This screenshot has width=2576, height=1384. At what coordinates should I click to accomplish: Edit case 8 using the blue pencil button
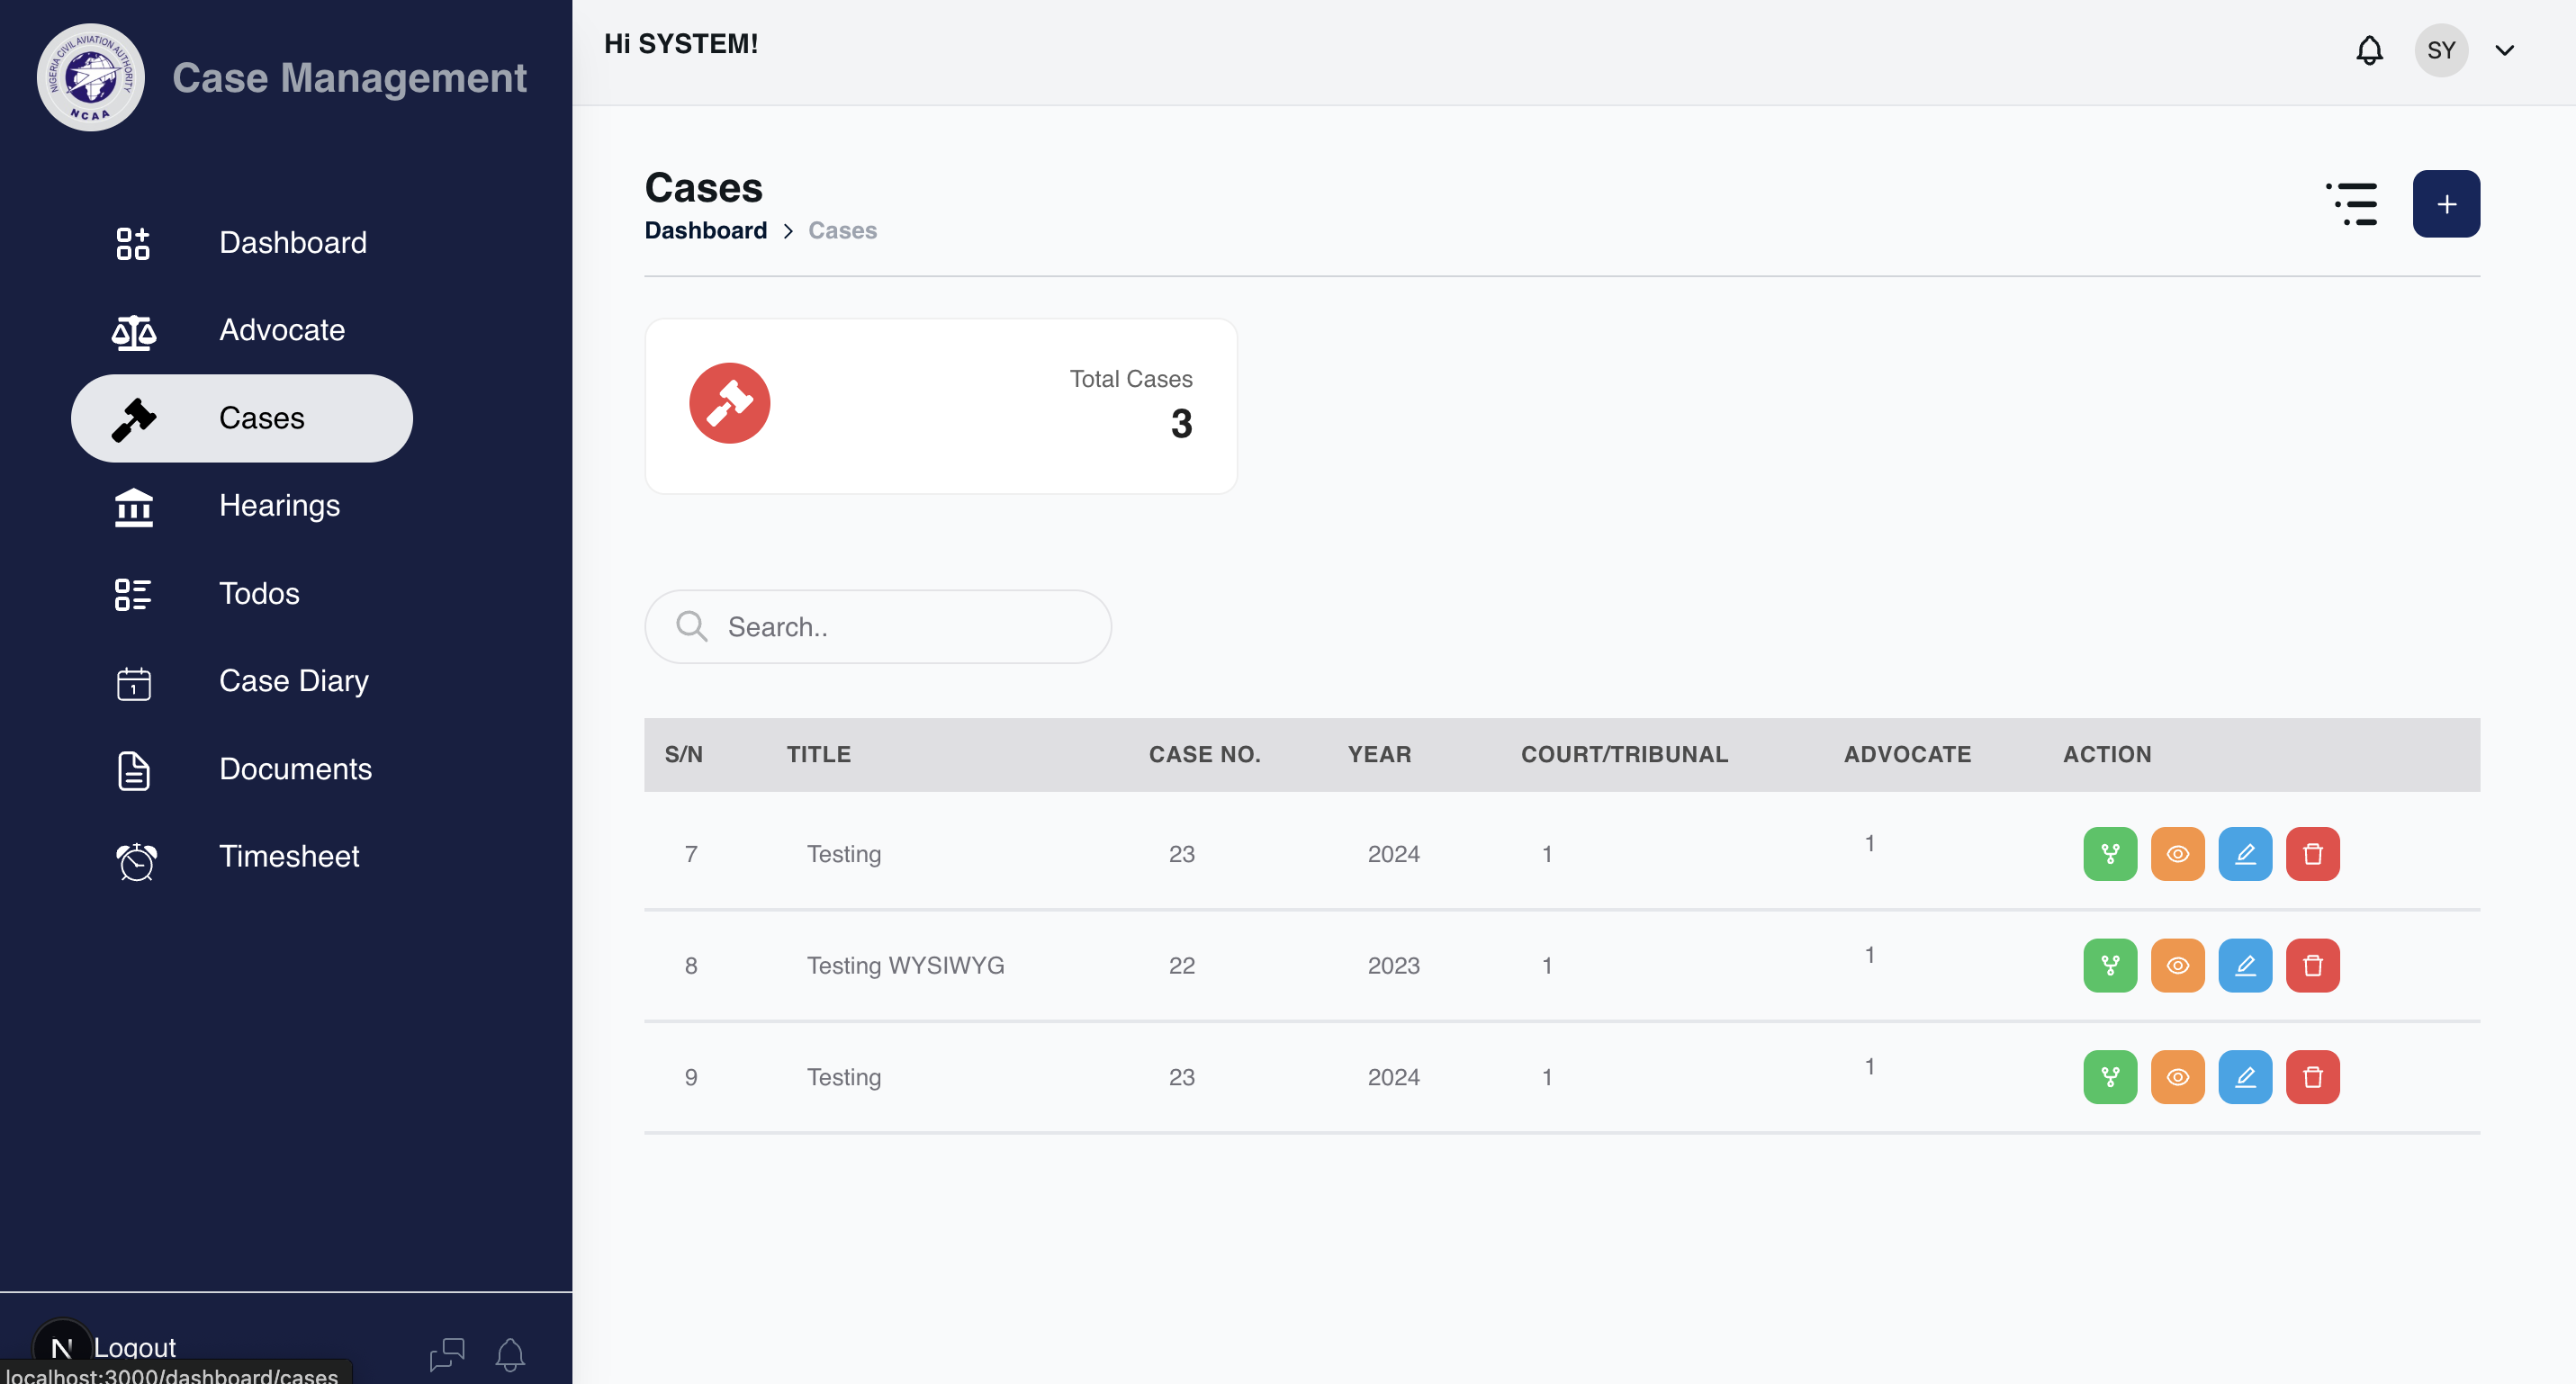2246,965
